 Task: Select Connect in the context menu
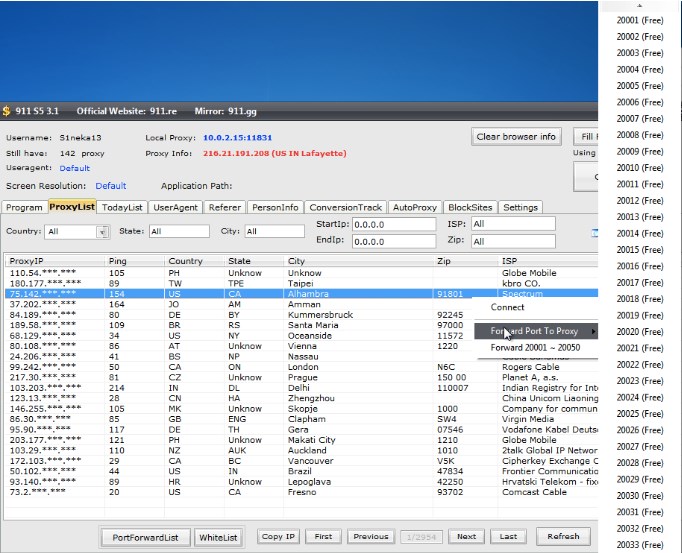[507, 308]
